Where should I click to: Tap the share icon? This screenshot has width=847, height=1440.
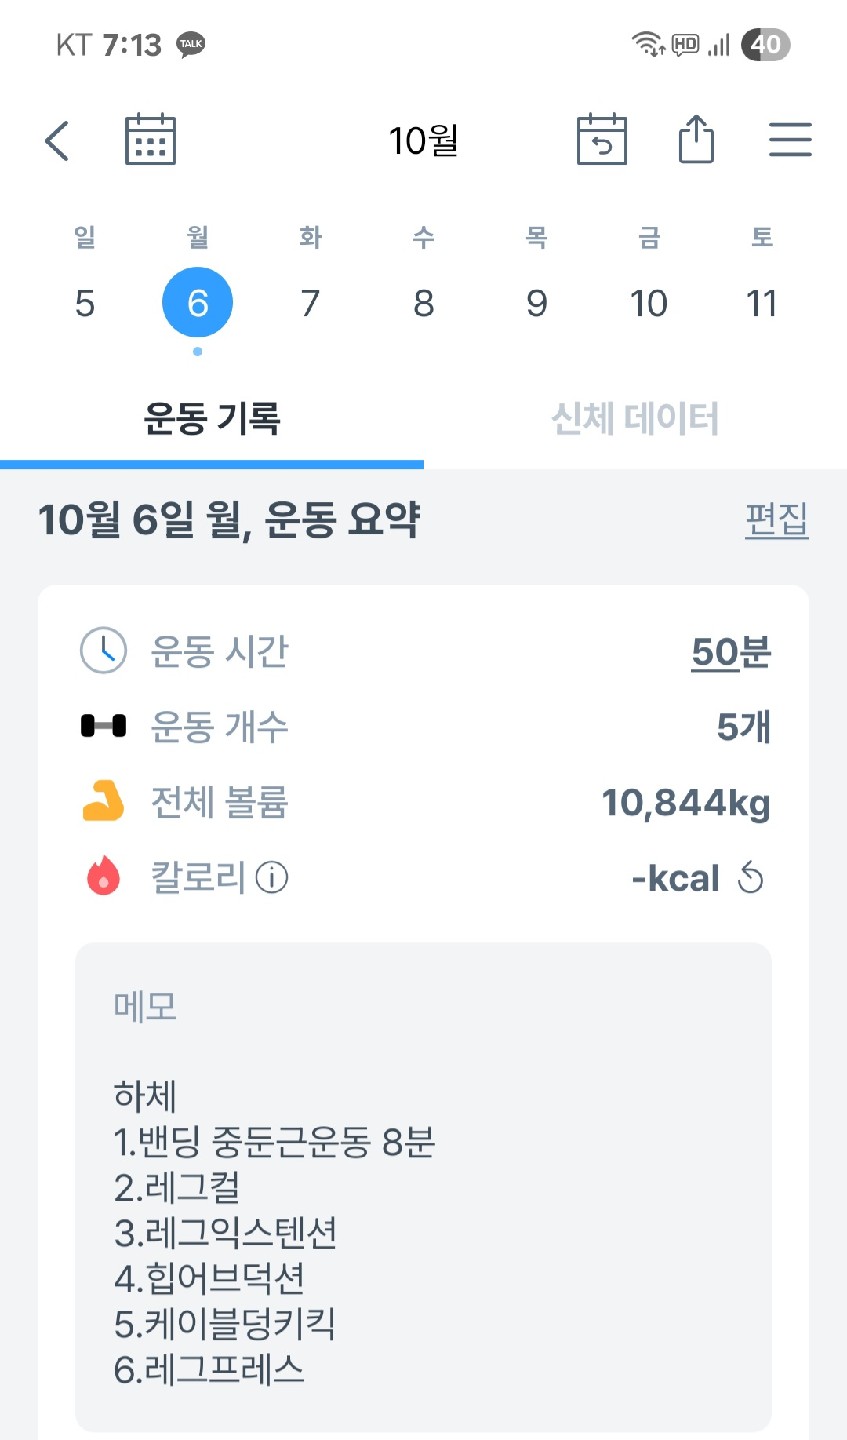[x=696, y=139]
